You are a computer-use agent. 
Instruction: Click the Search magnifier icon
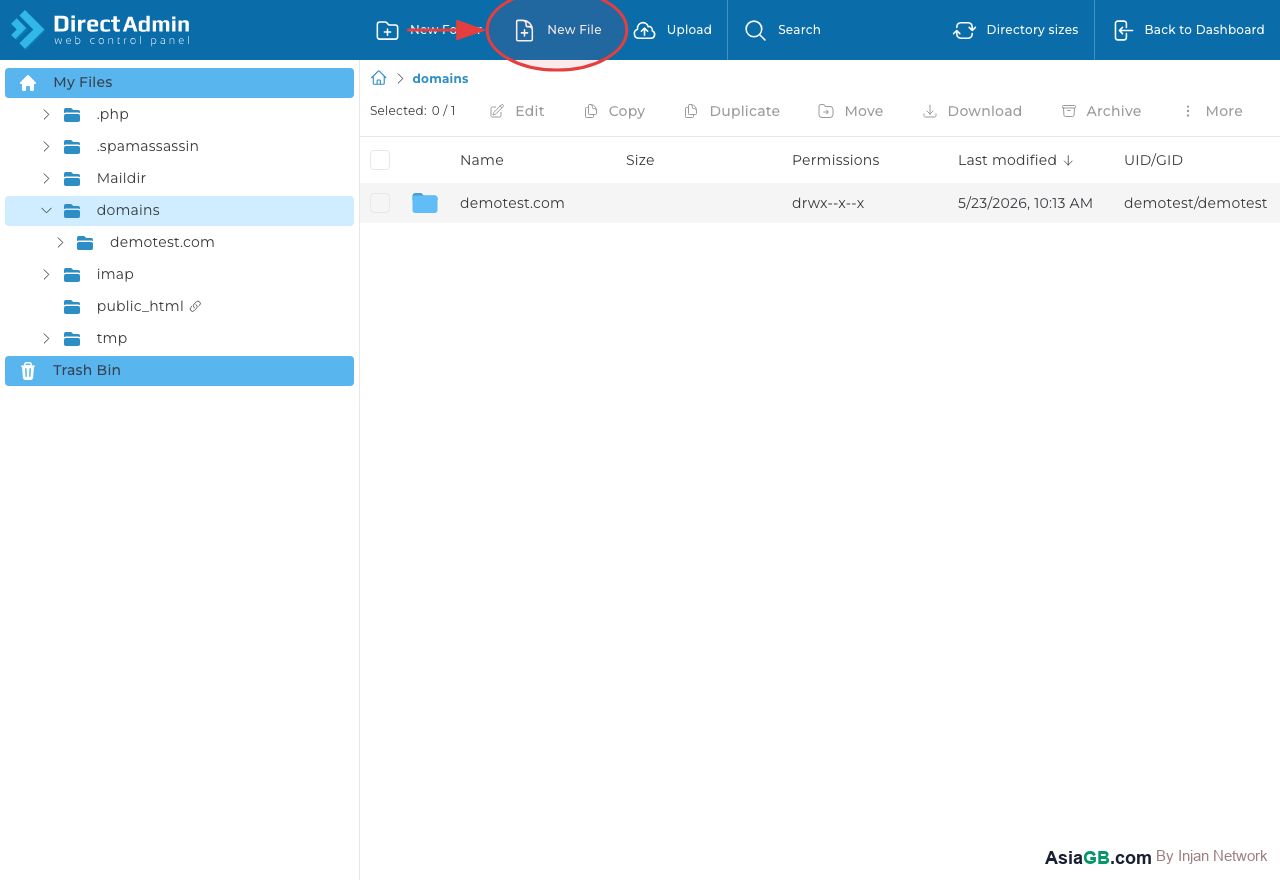click(755, 30)
